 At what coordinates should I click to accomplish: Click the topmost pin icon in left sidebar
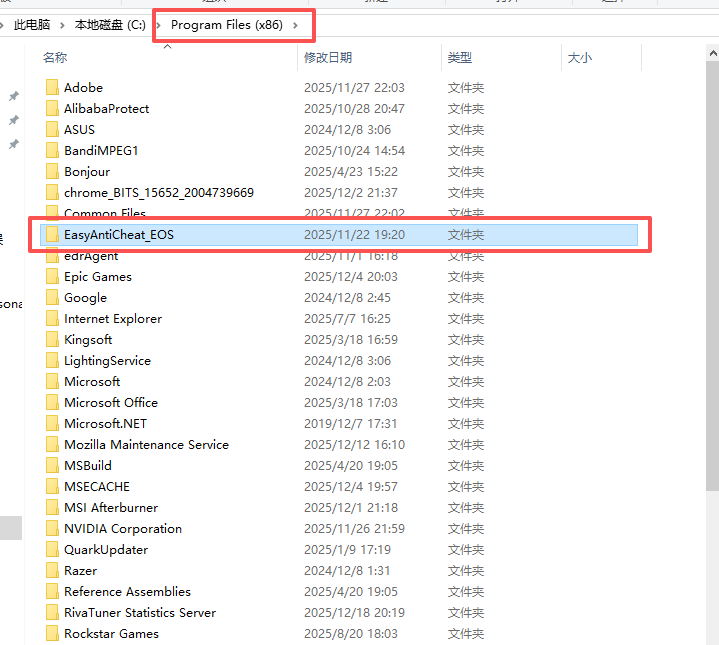13,97
